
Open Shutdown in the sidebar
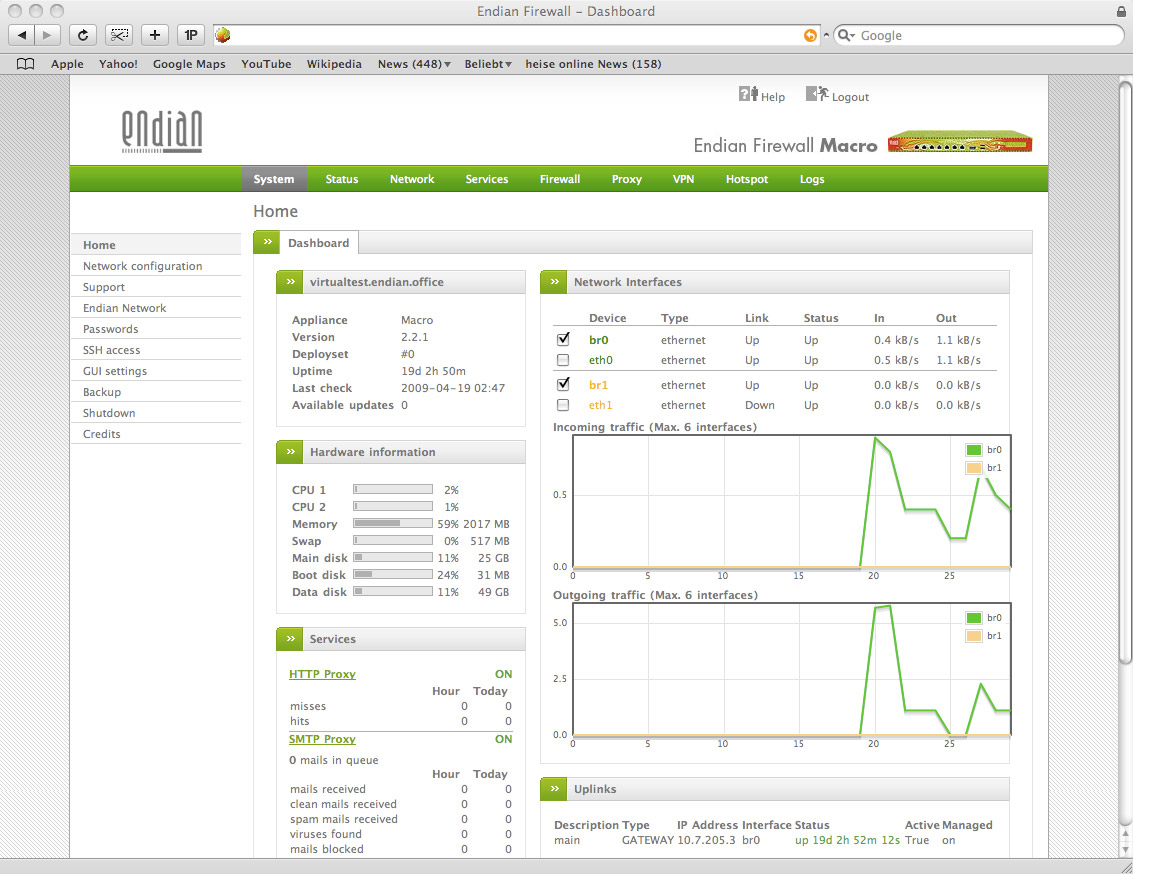coord(156,412)
